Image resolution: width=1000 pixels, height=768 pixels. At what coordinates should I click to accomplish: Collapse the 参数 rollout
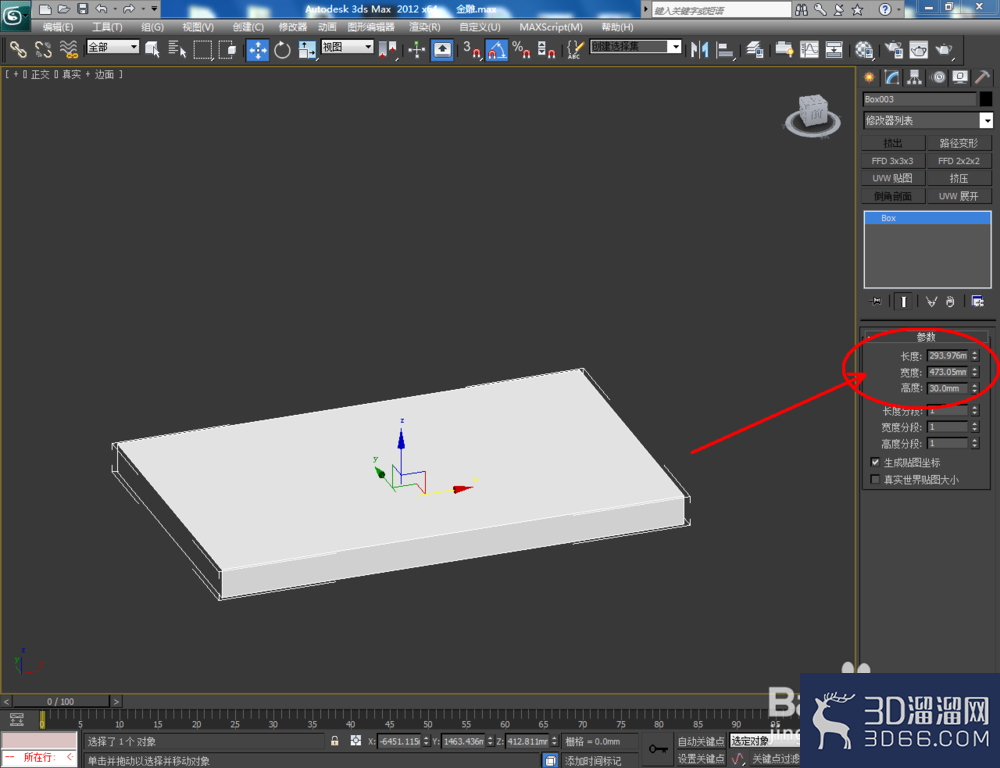[x=926, y=336]
